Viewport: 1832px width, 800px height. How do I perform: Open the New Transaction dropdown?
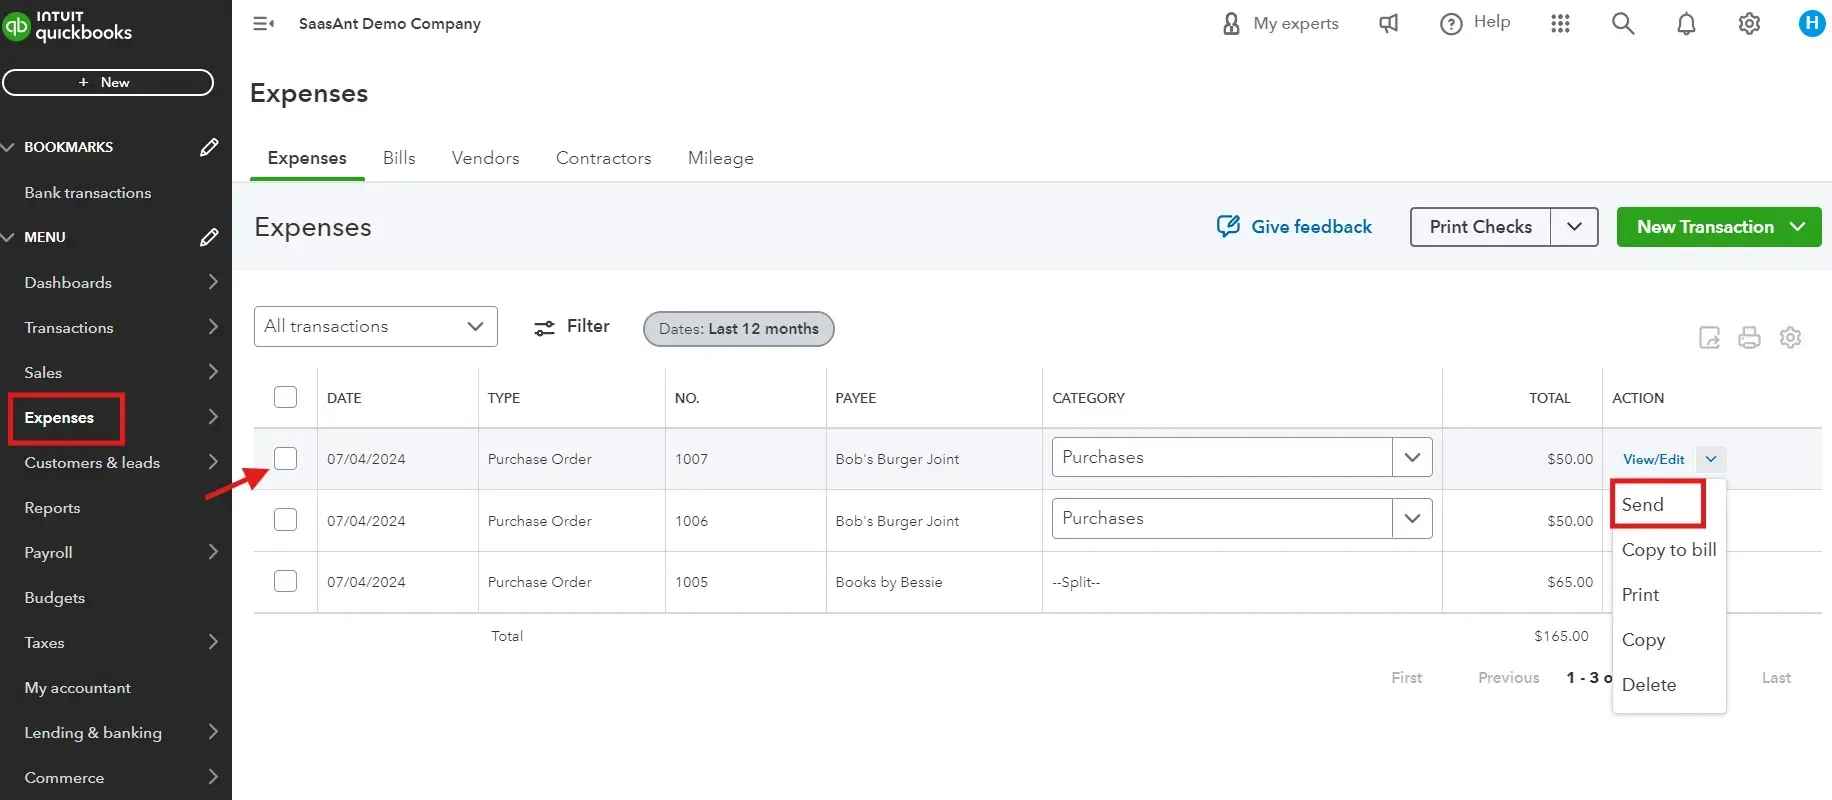(1719, 227)
